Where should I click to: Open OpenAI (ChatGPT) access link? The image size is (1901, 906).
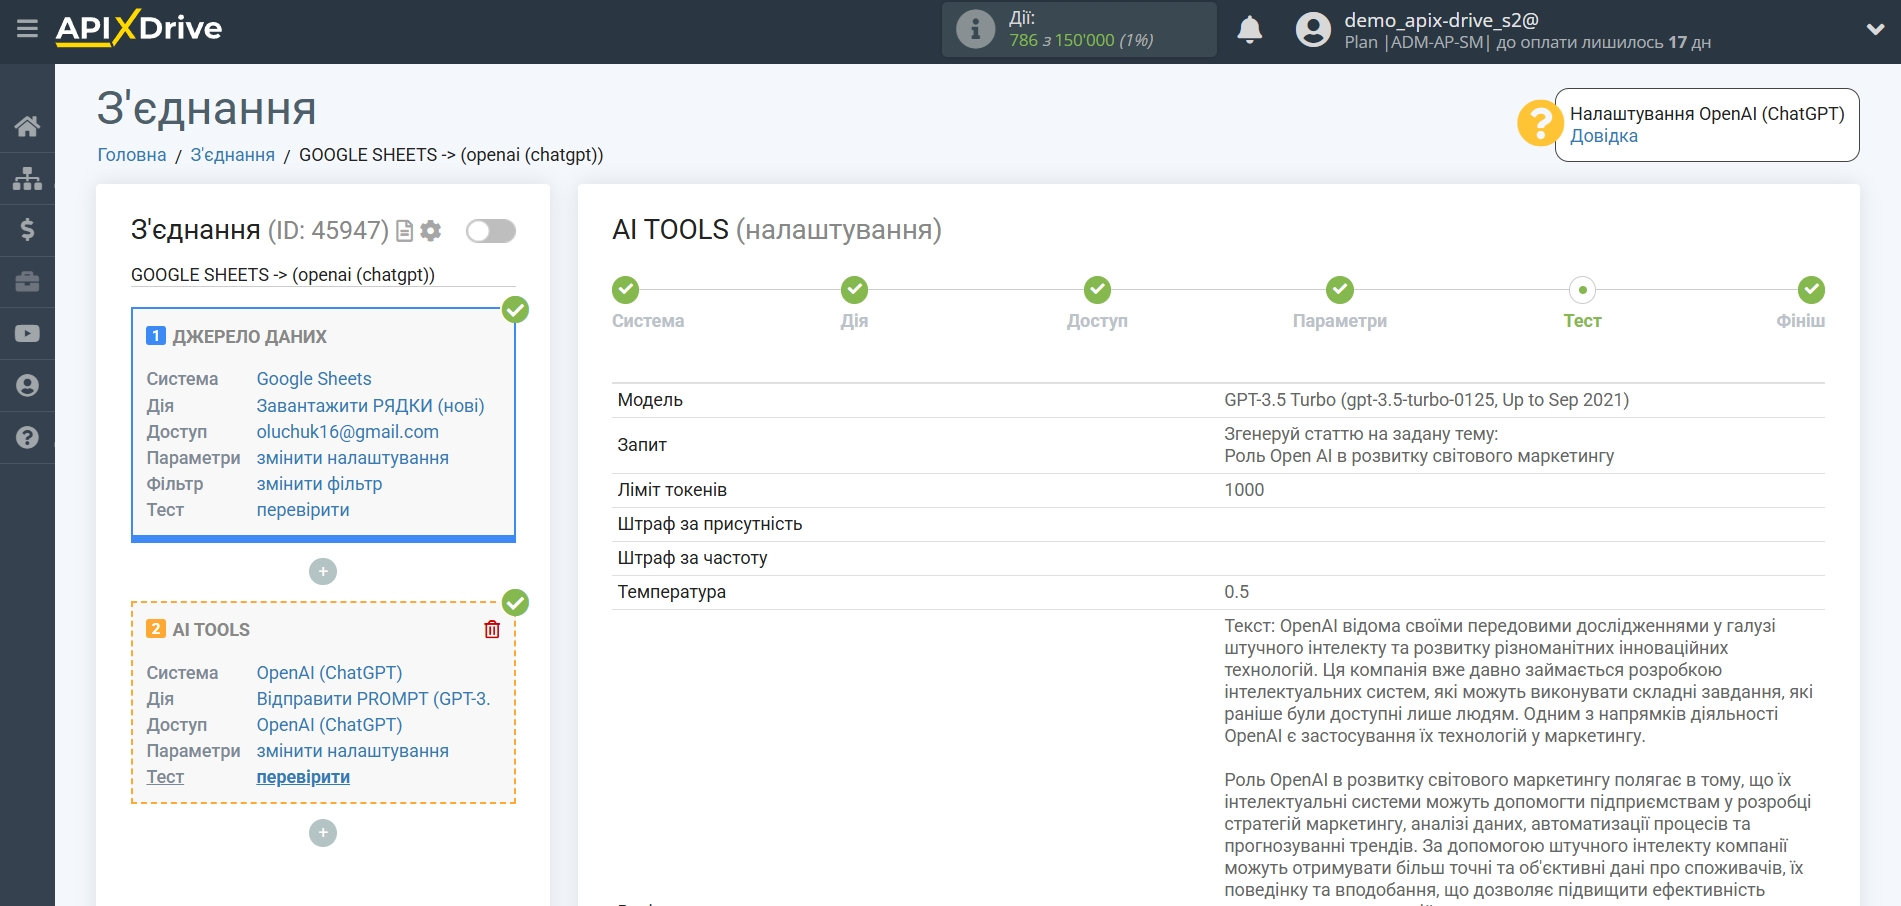coord(329,725)
